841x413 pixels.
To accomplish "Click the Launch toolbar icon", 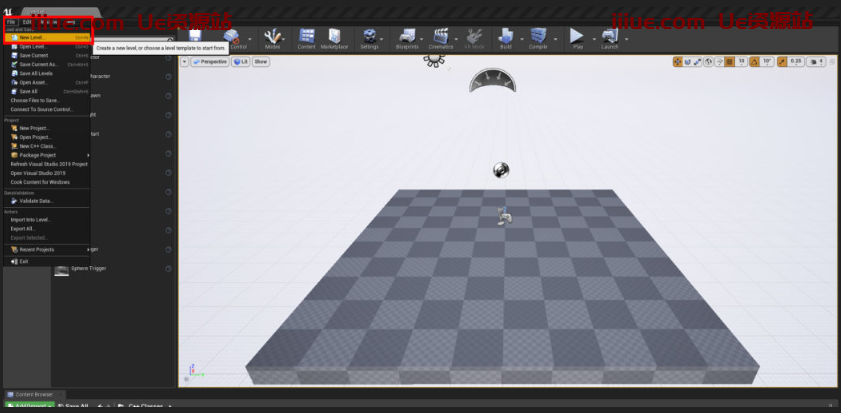I will point(609,38).
